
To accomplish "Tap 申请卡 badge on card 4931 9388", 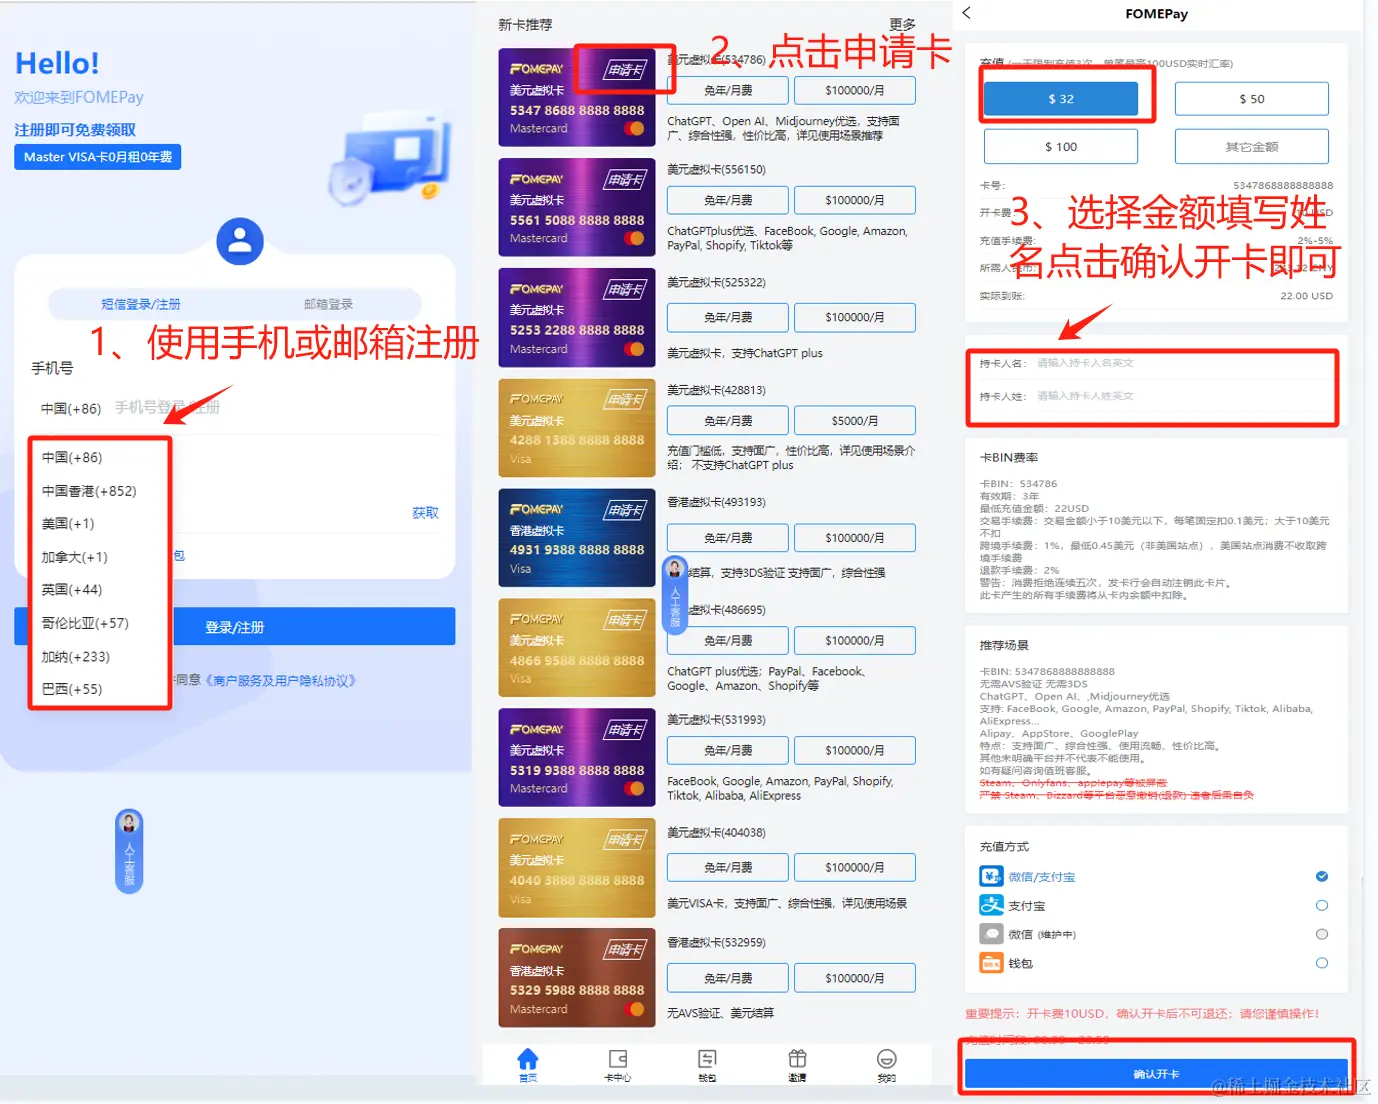I will pos(625,510).
